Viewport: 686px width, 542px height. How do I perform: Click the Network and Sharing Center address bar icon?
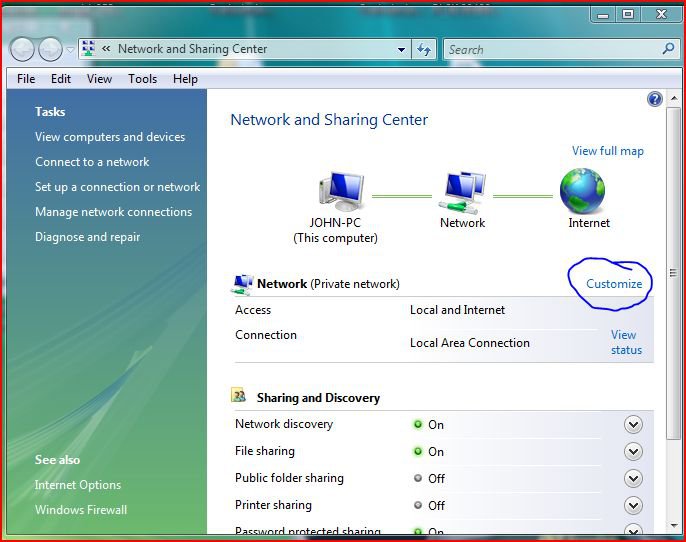click(x=88, y=49)
